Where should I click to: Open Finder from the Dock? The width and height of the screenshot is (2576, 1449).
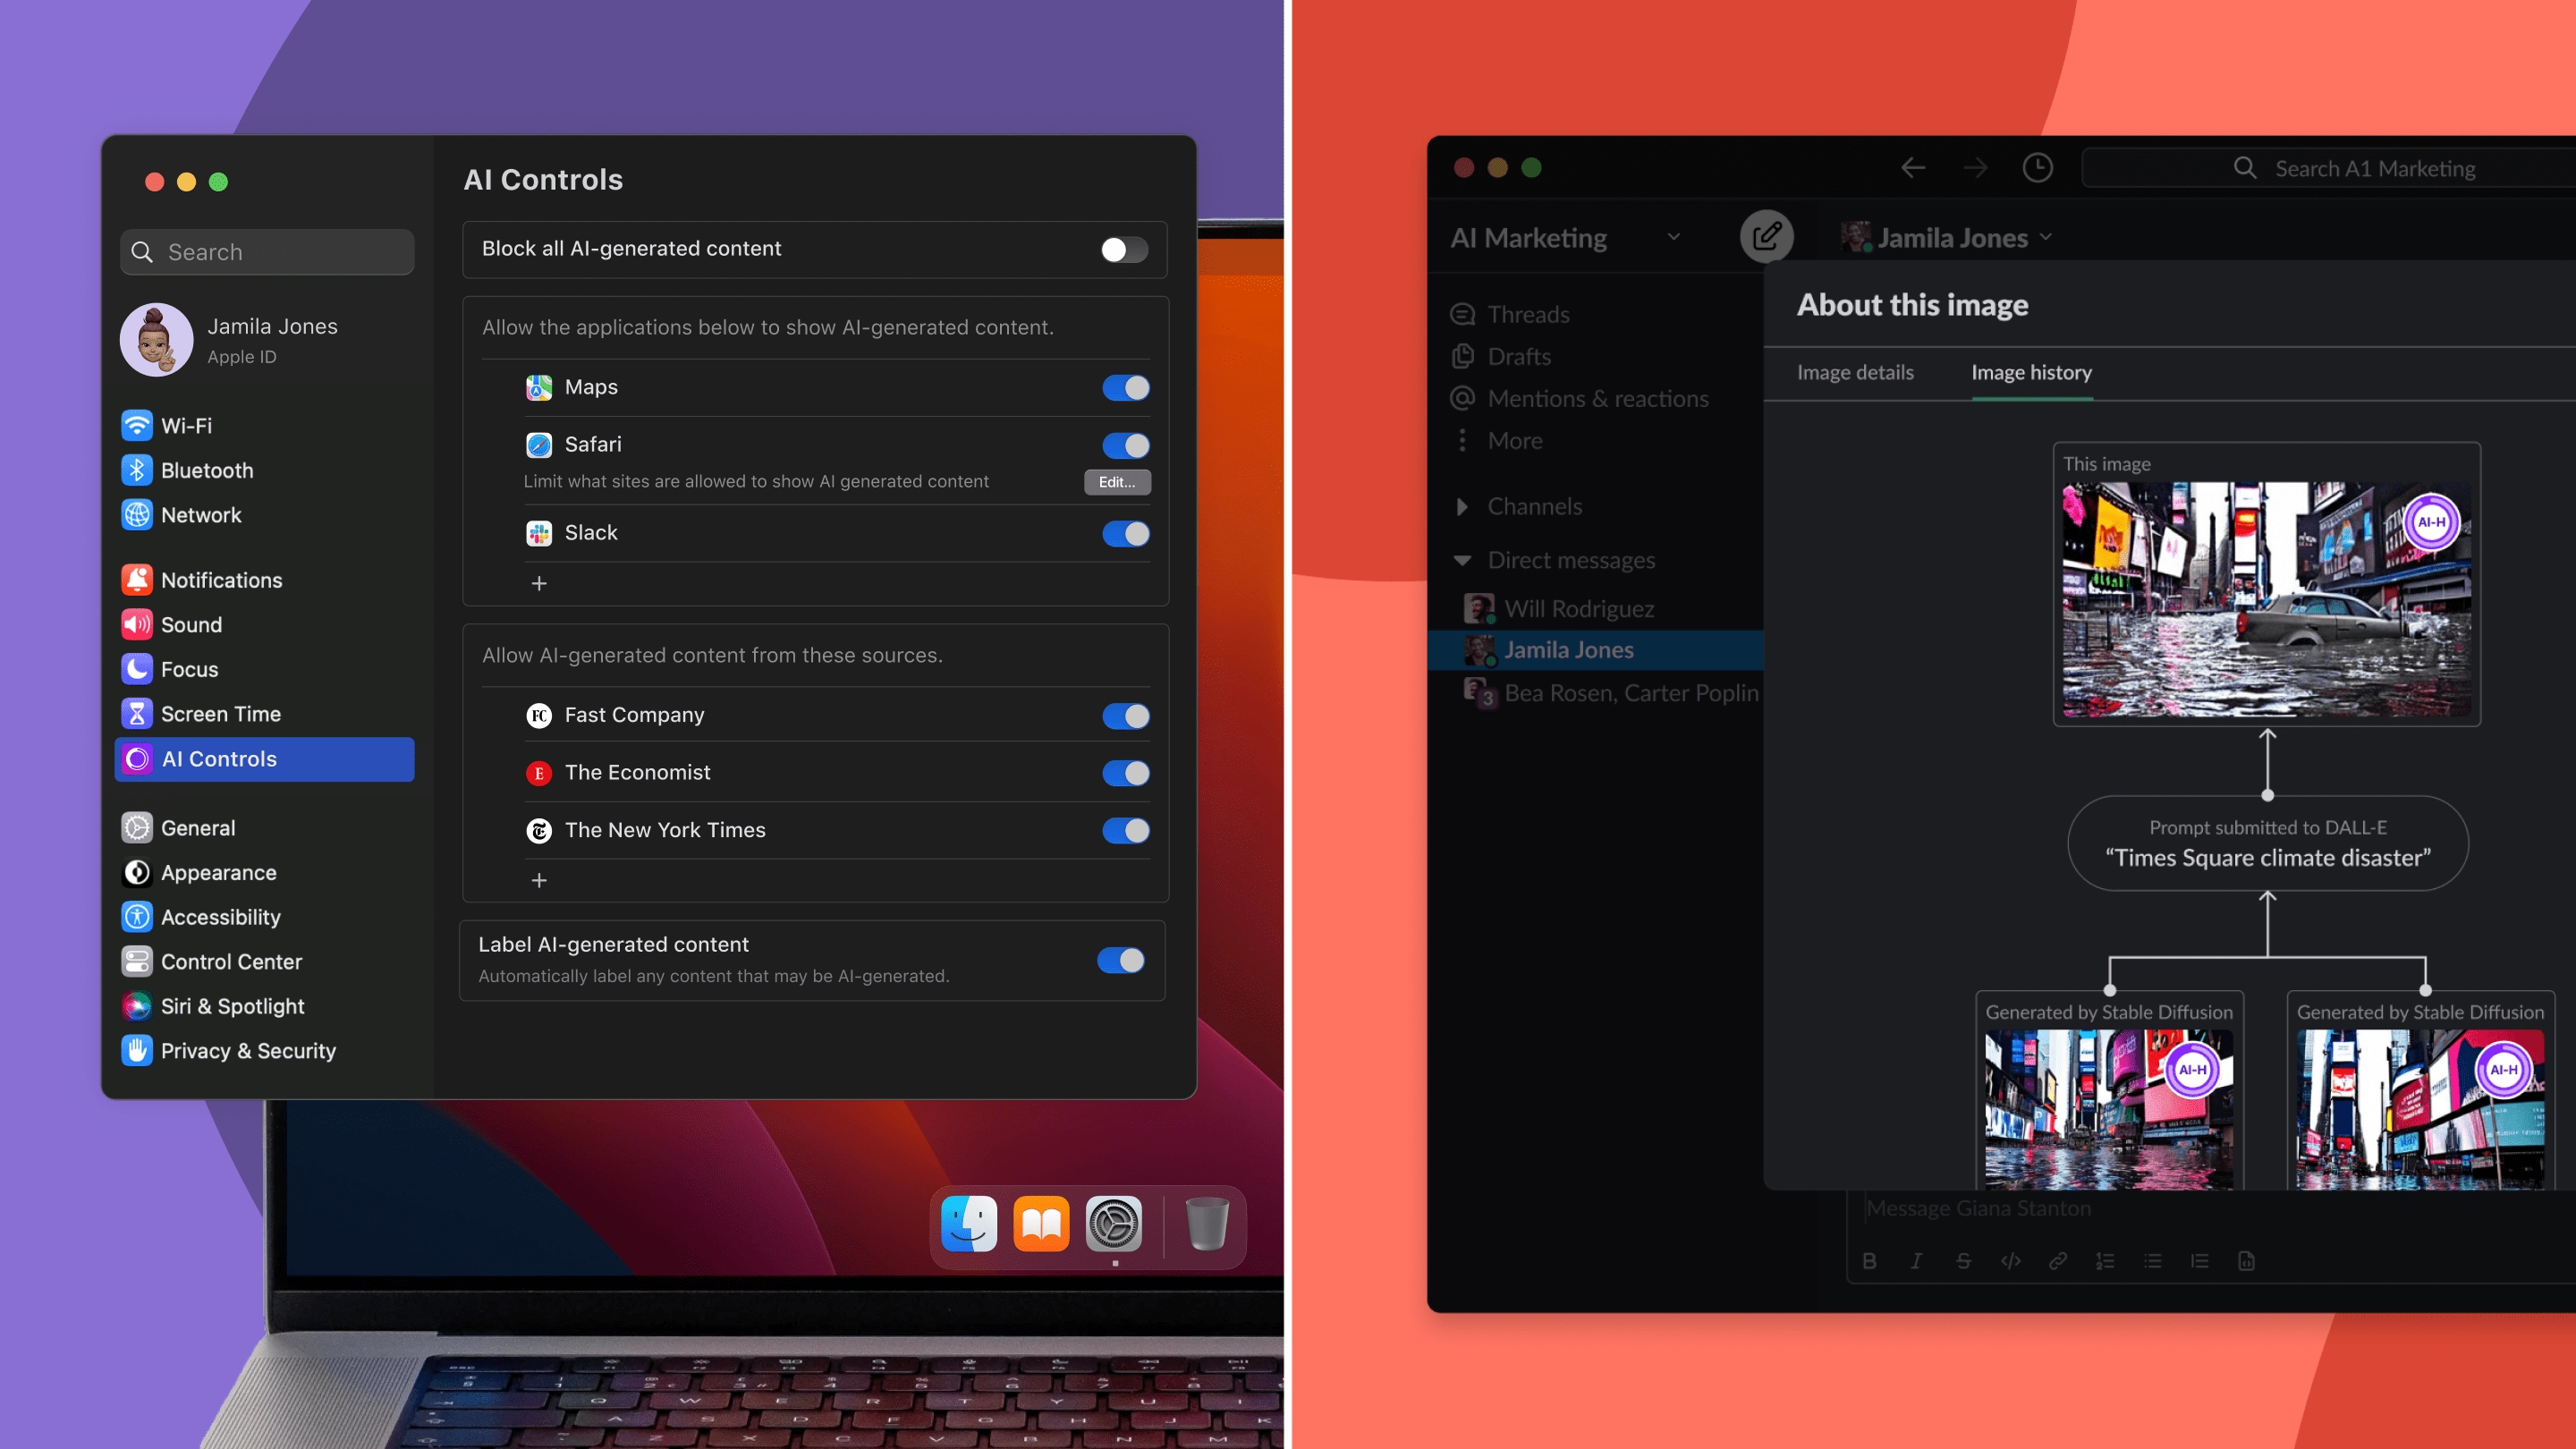point(969,1223)
